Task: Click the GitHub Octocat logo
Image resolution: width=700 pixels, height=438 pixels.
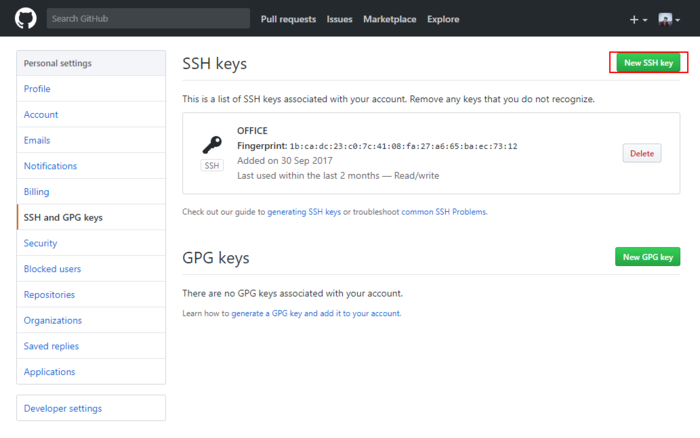Action: [25, 18]
